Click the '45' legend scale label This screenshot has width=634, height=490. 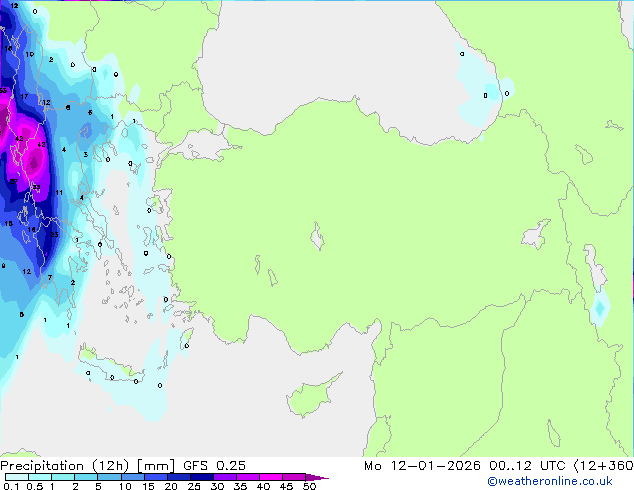[286, 486]
